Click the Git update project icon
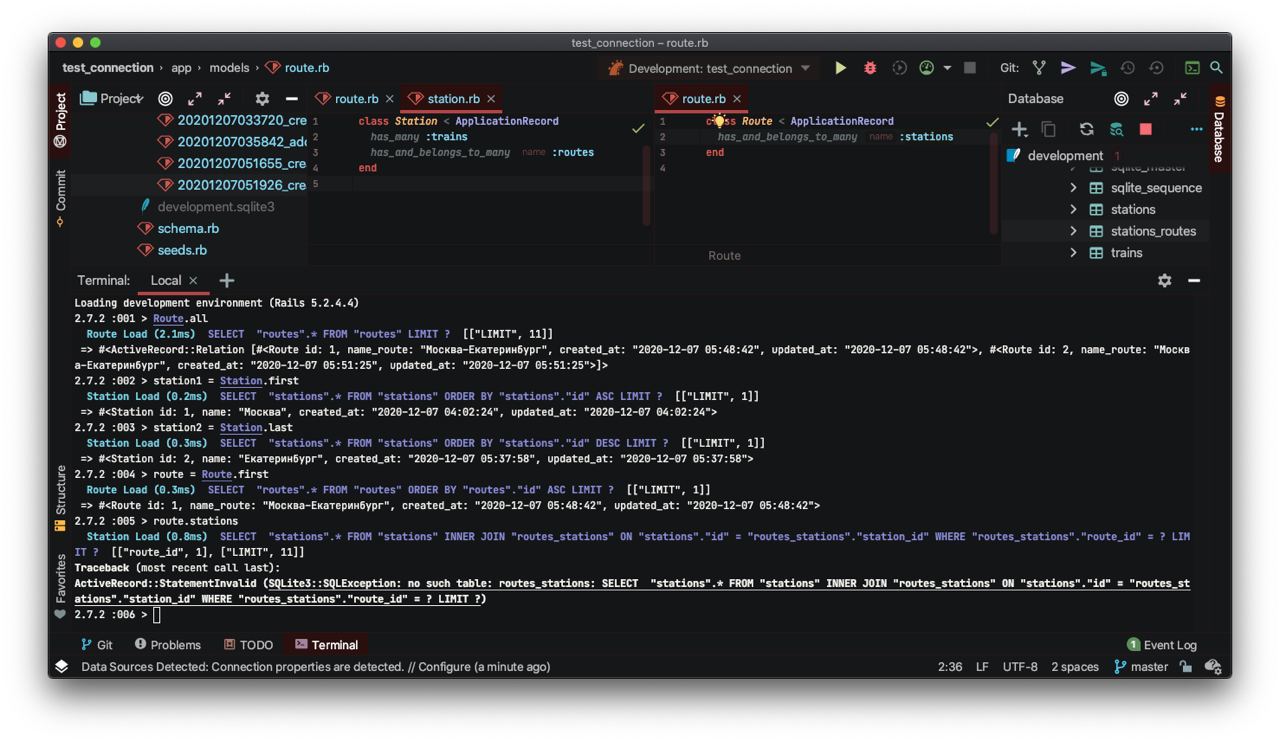The width and height of the screenshot is (1280, 742). click(x=1039, y=68)
